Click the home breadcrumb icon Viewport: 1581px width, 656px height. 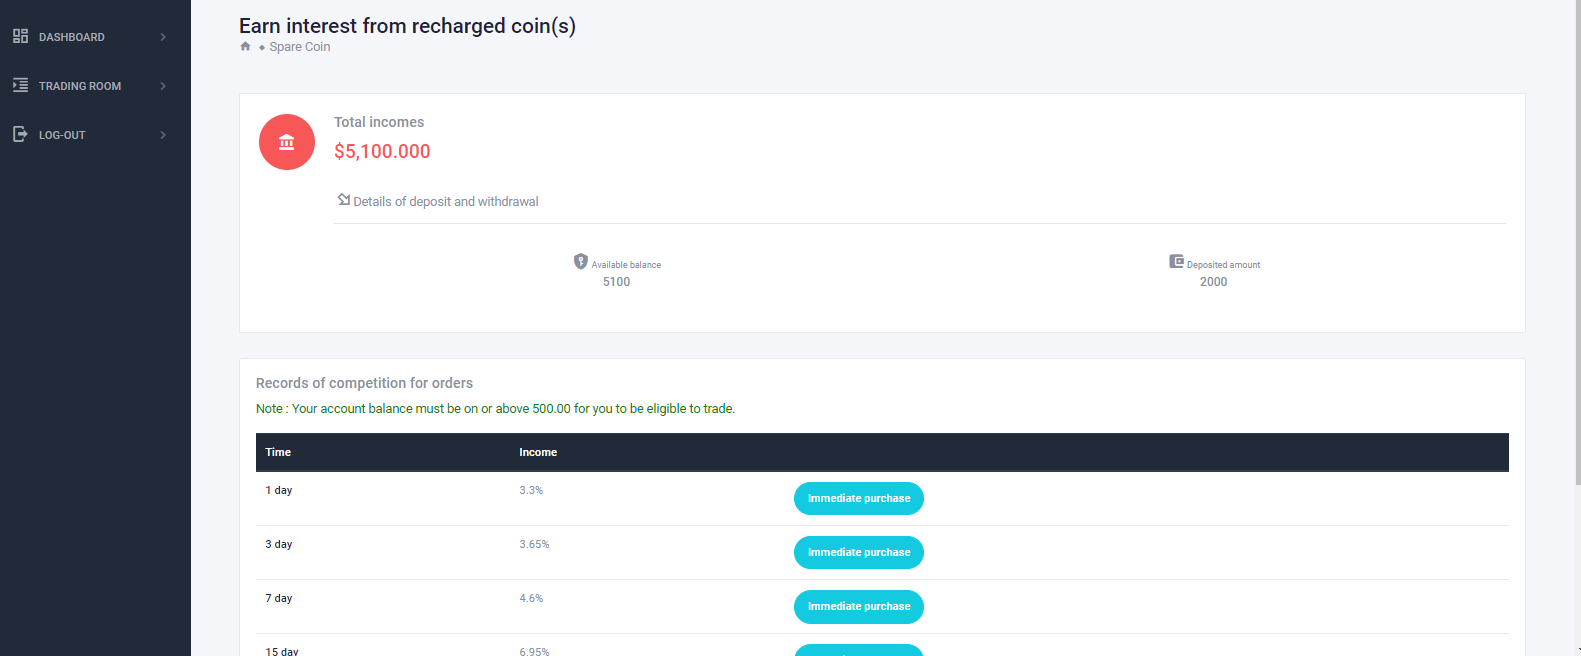click(245, 47)
